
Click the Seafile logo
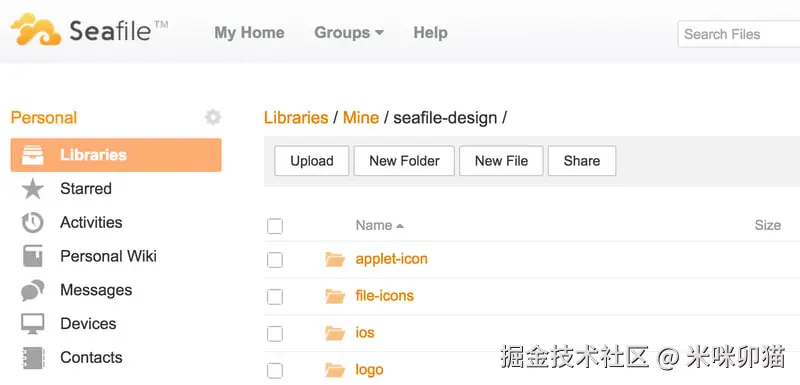point(89,30)
